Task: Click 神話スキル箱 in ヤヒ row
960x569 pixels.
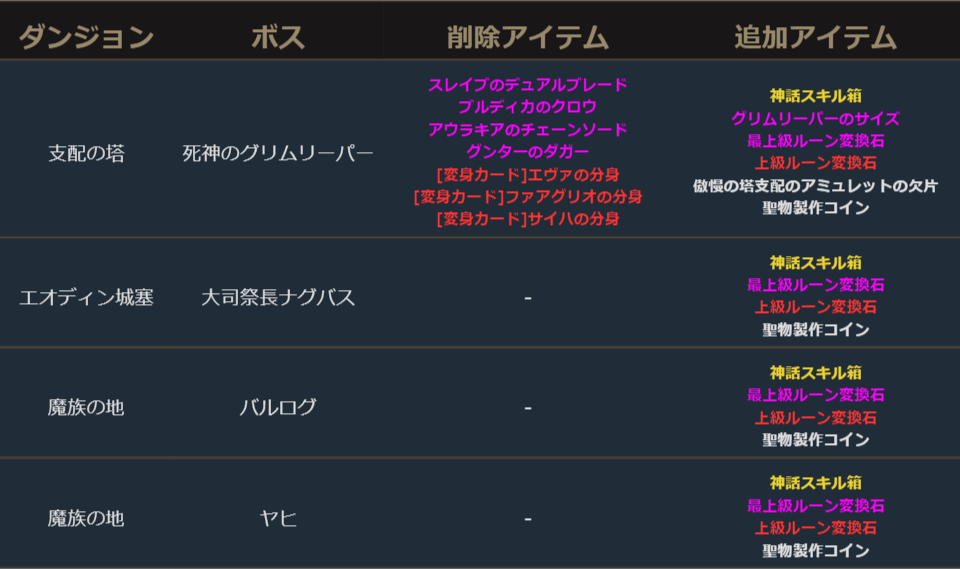Action: pyautogui.click(x=815, y=483)
